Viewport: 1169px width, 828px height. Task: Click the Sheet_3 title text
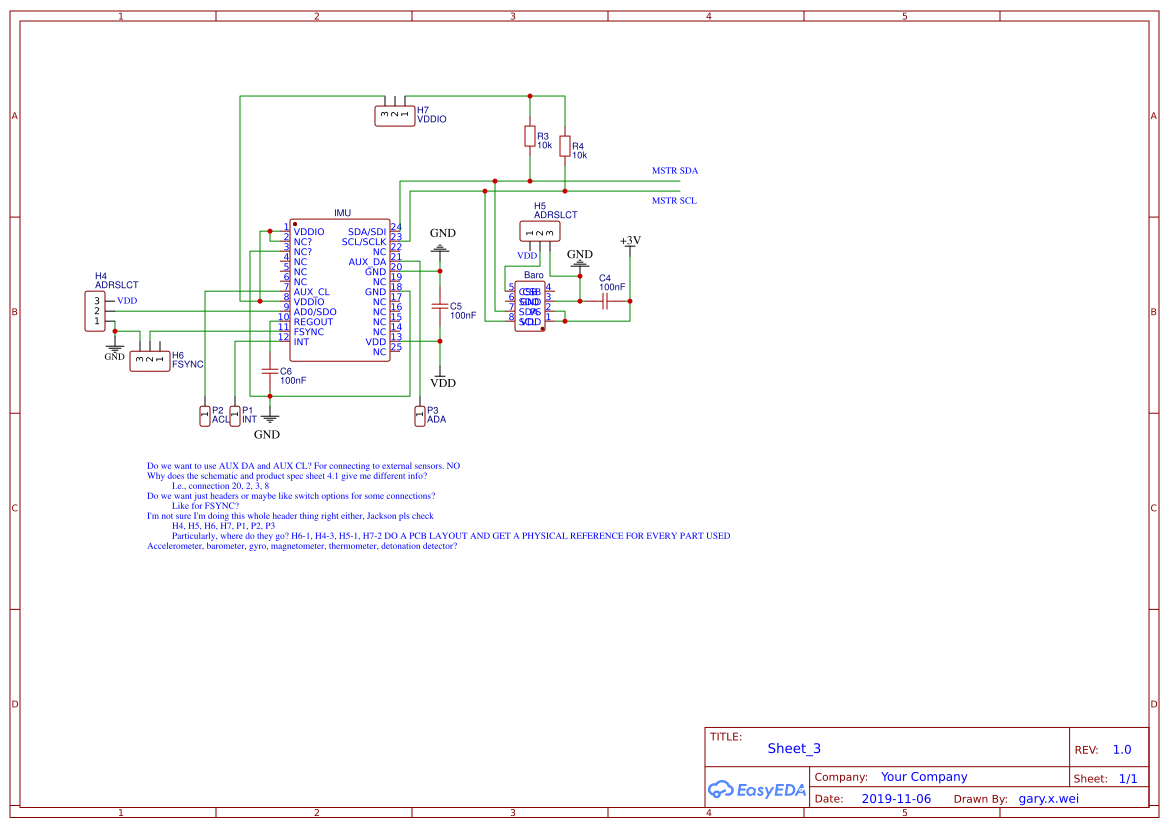792,748
